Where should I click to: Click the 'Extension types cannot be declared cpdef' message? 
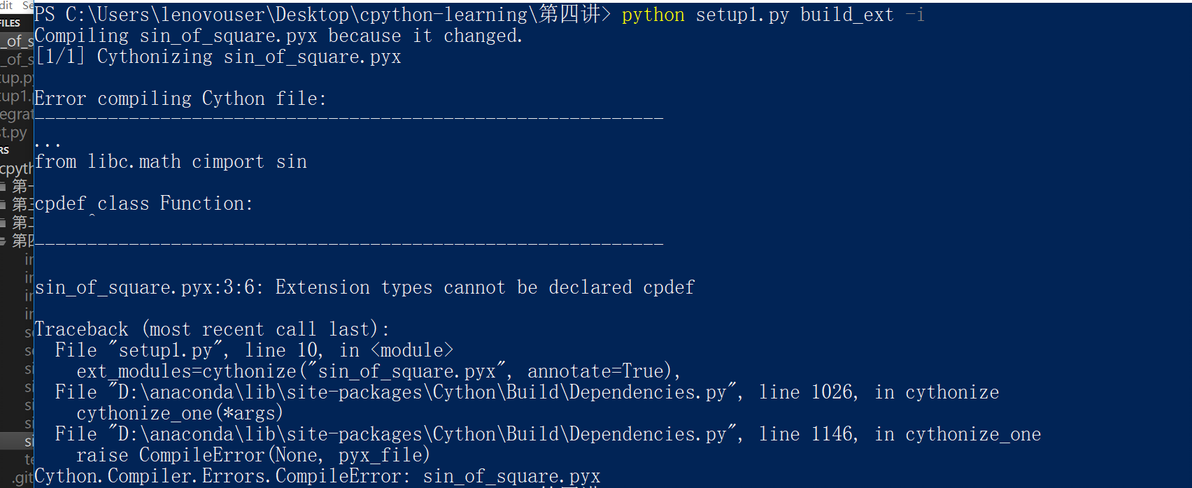tap(484, 288)
